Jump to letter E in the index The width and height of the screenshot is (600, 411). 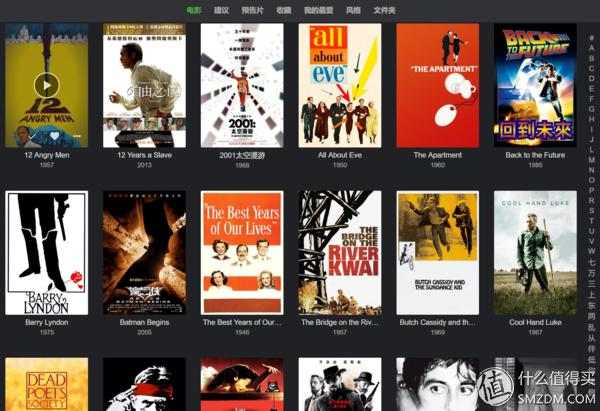point(592,89)
